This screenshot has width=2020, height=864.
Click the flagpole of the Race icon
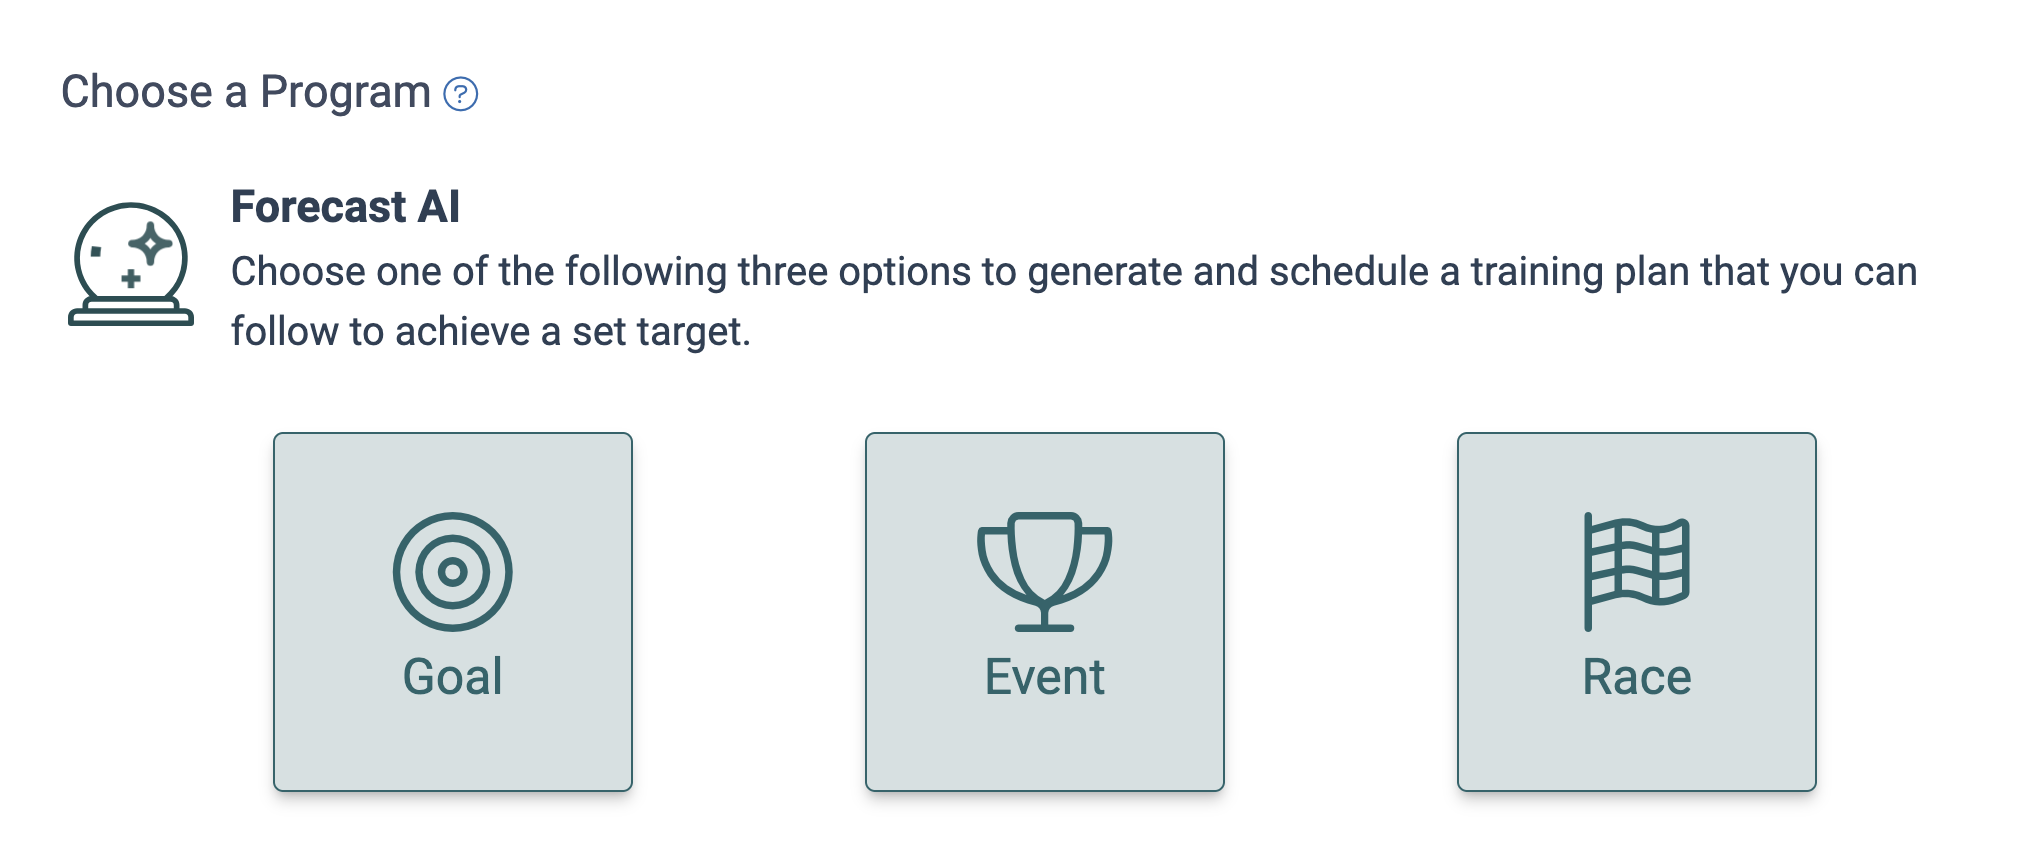1588,572
